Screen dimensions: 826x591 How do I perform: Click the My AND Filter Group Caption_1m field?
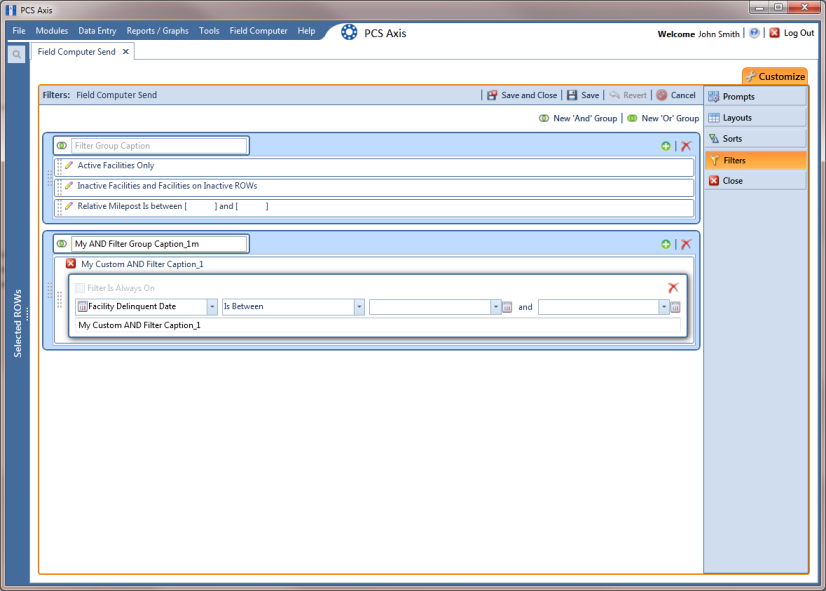(x=159, y=244)
